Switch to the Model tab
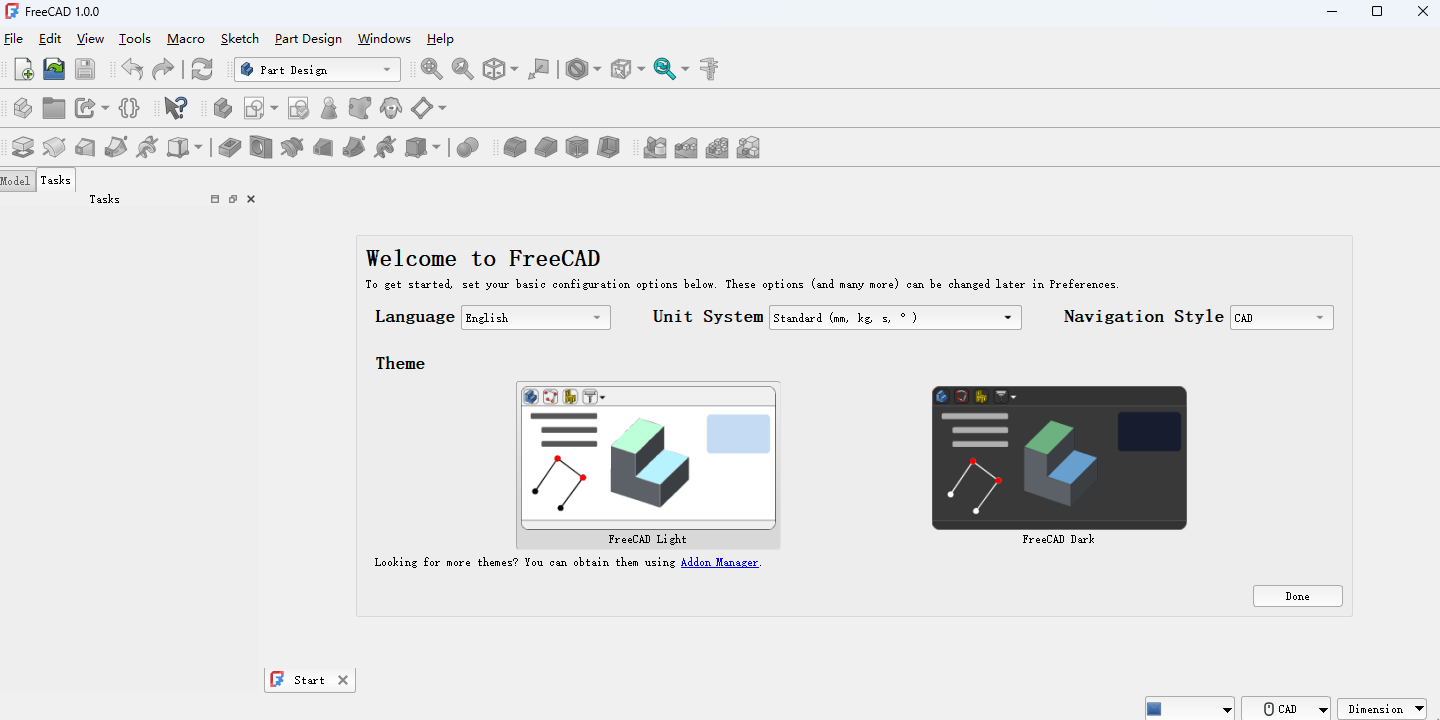 [16, 181]
